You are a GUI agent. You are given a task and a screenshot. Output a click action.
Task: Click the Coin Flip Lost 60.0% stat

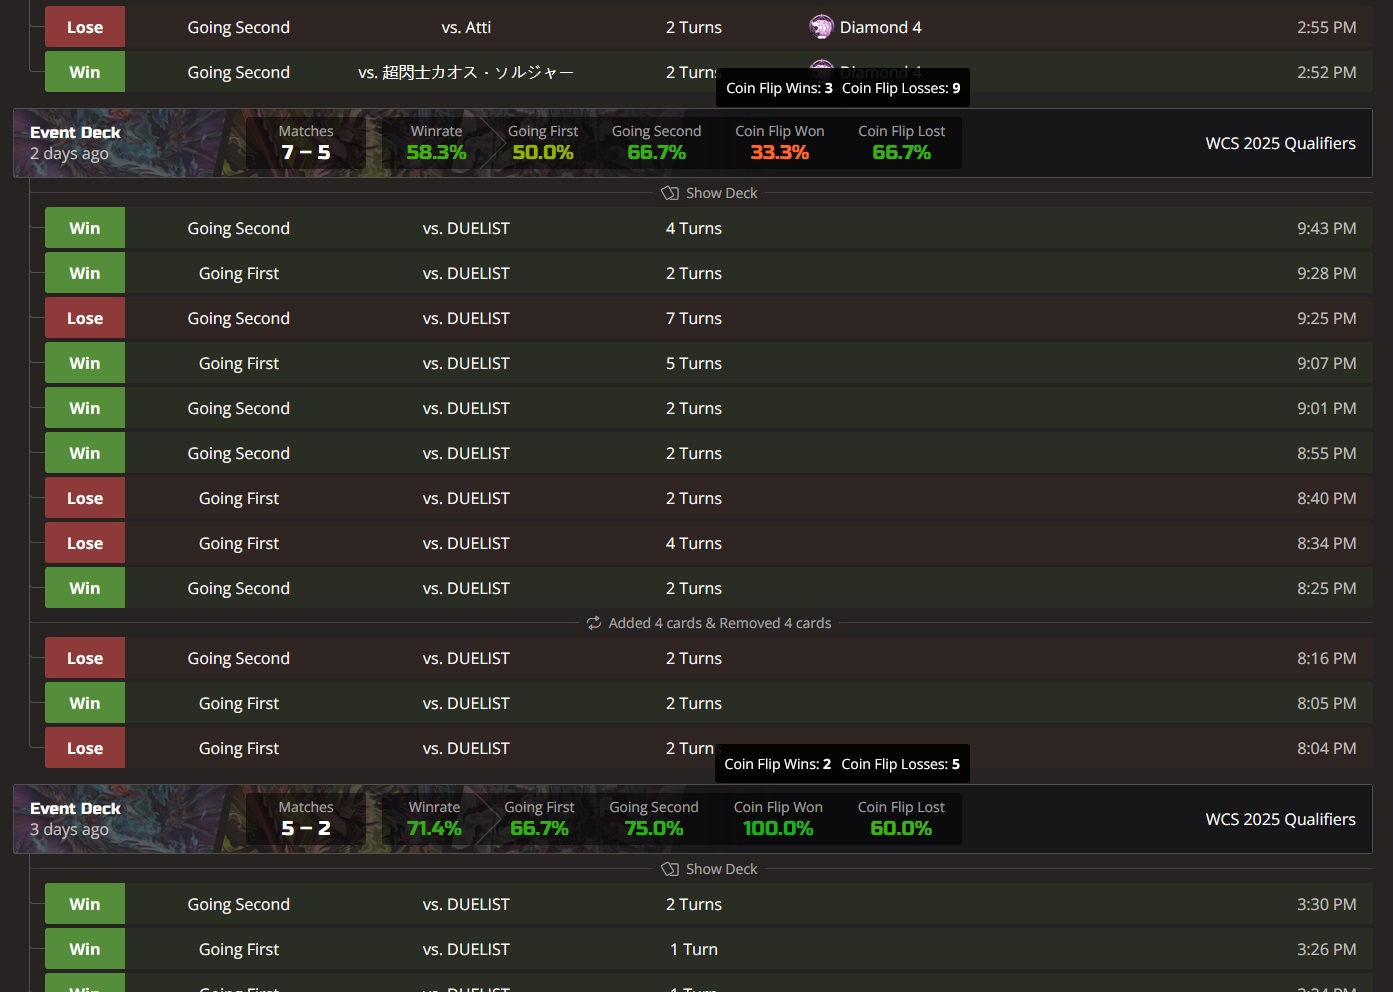pos(901,819)
